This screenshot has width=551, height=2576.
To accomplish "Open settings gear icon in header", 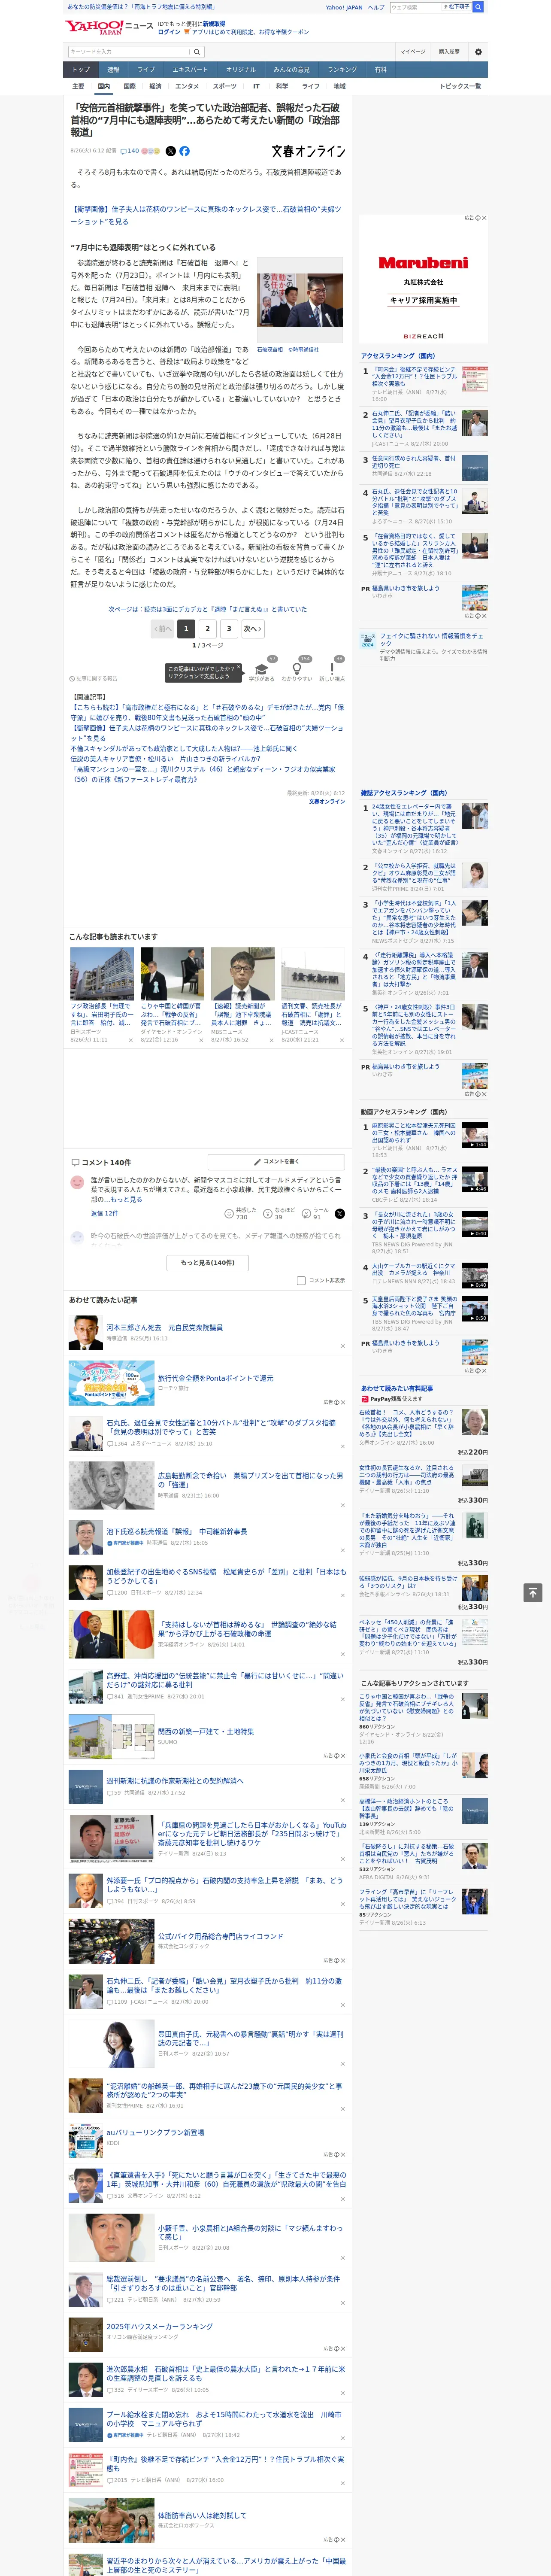I will 478,52.
